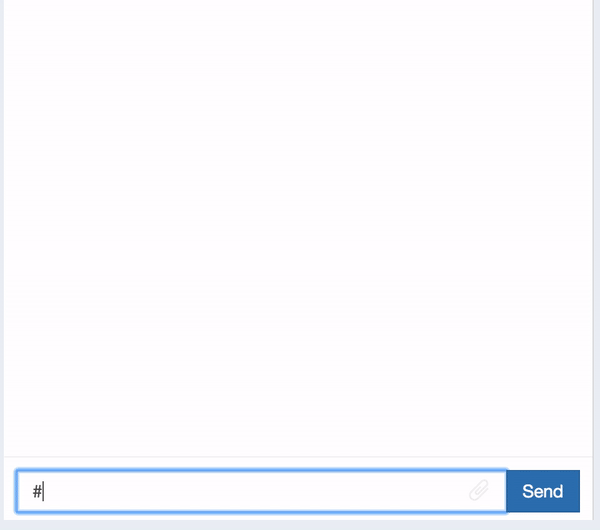
Task: Add an attachment via the clip icon
Action: pos(479,490)
